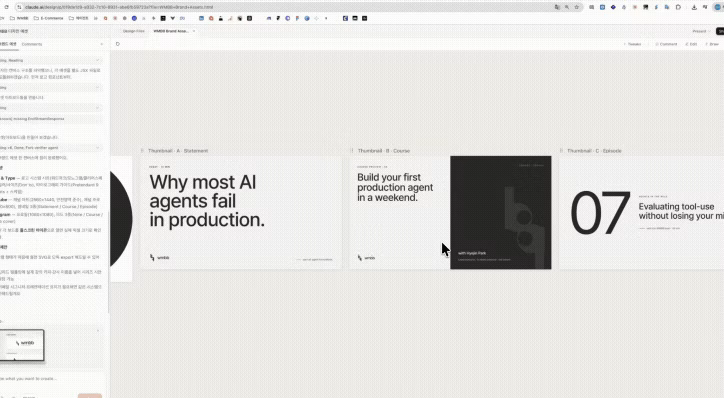The image size is (724, 398).
Task: Click 'Build your first production agent' text
Action: (x=395, y=187)
